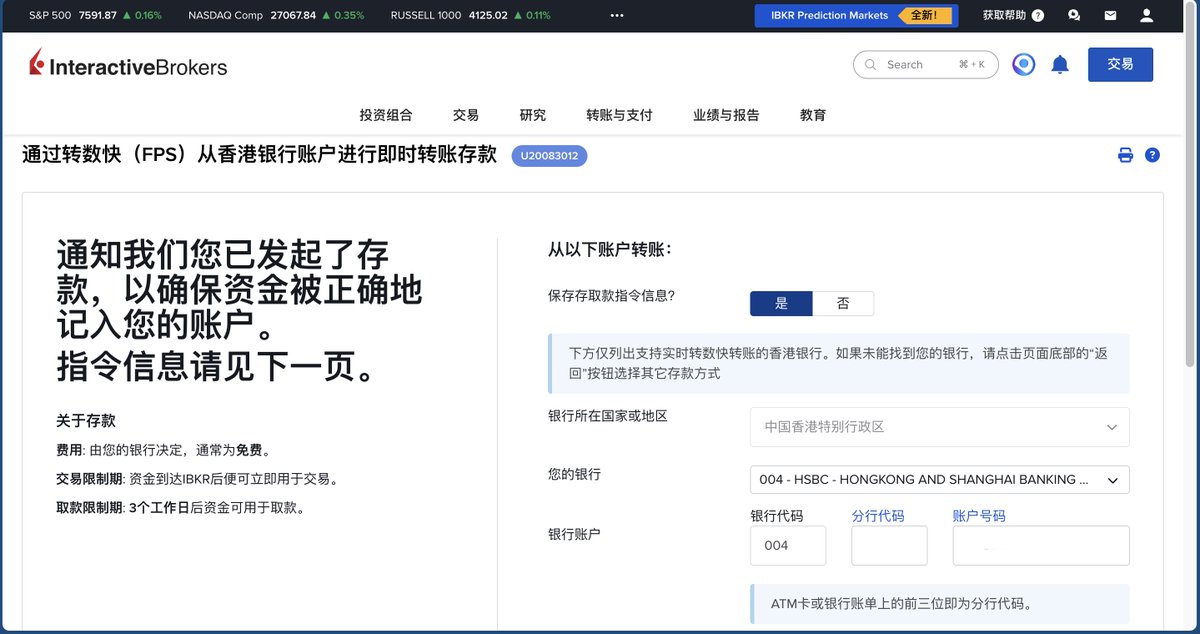
Task: Open the 投资组合 menu
Action: (x=386, y=115)
